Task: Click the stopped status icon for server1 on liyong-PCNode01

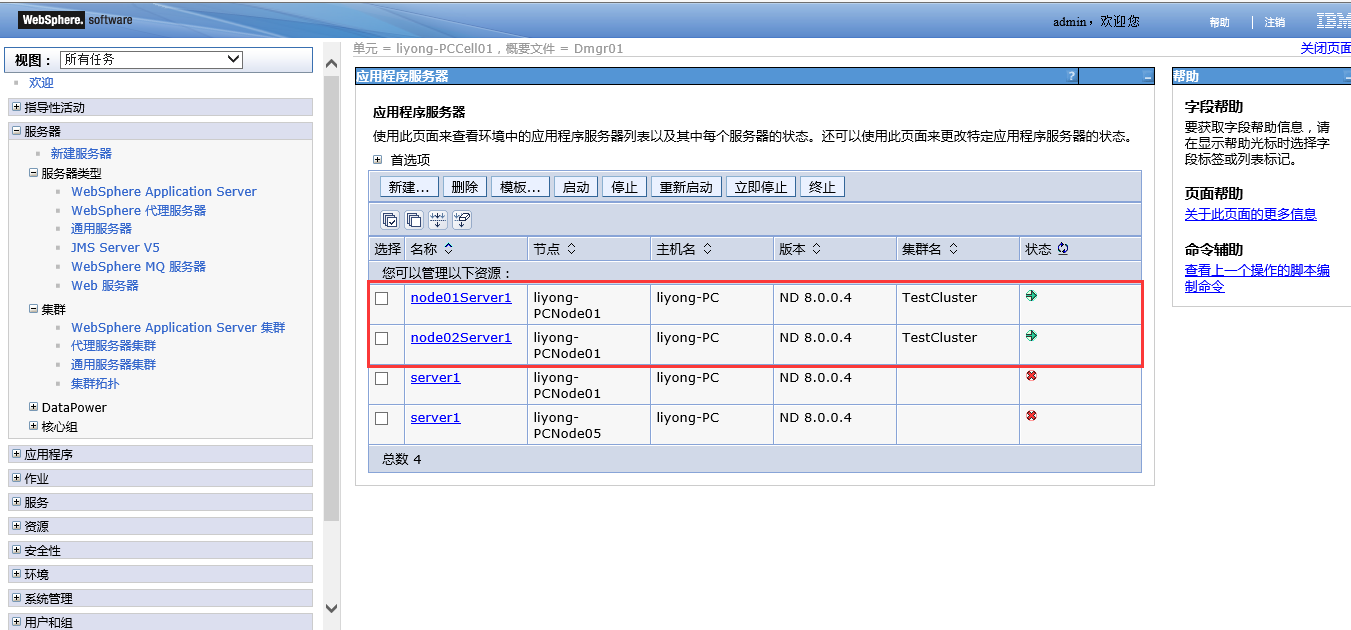Action: pyautogui.click(x=1031, y=376)
